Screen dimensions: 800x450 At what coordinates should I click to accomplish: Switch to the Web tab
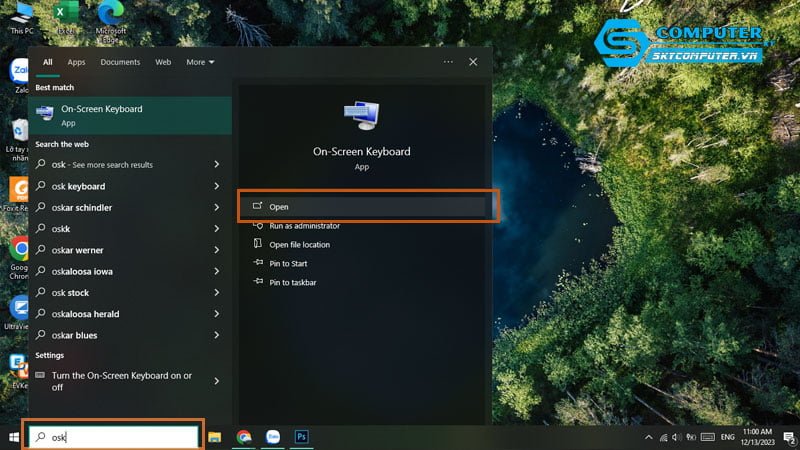[x=163, y=62]
